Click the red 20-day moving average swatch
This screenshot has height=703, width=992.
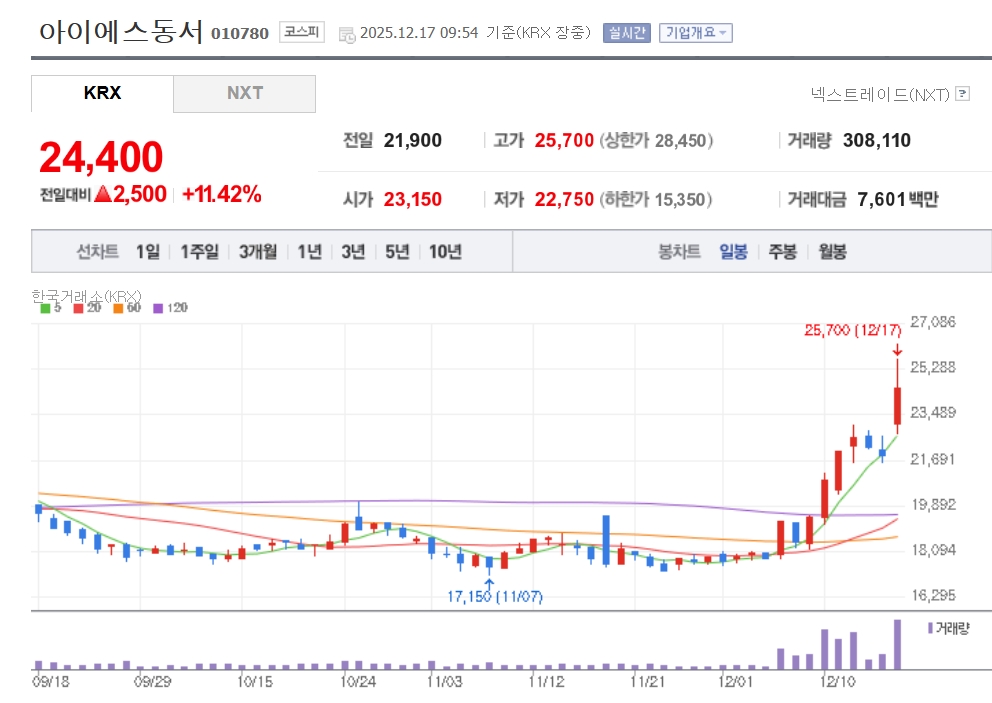pos(78,308)
